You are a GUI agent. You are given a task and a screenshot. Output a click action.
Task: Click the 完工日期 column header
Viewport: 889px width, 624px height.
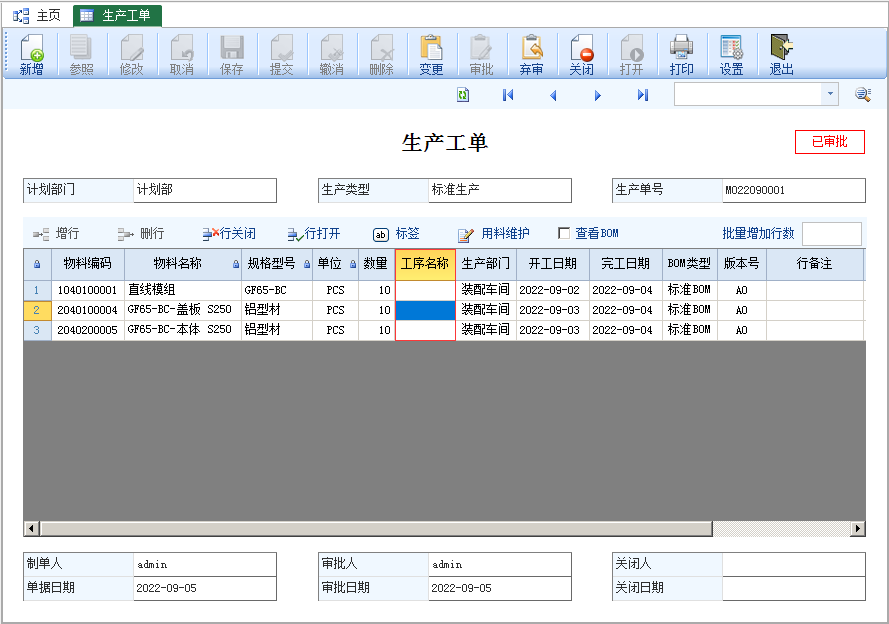(x=625, y=264)
